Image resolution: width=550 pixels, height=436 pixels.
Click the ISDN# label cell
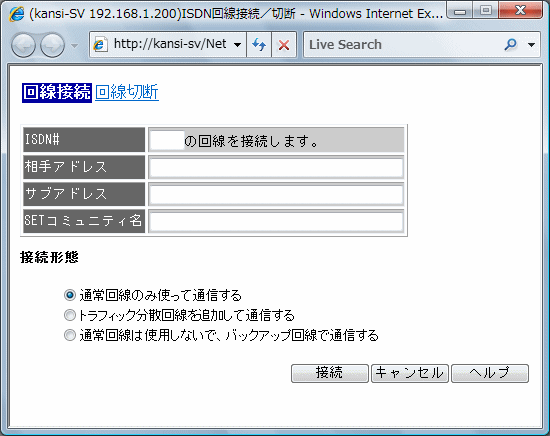(84, 140)
